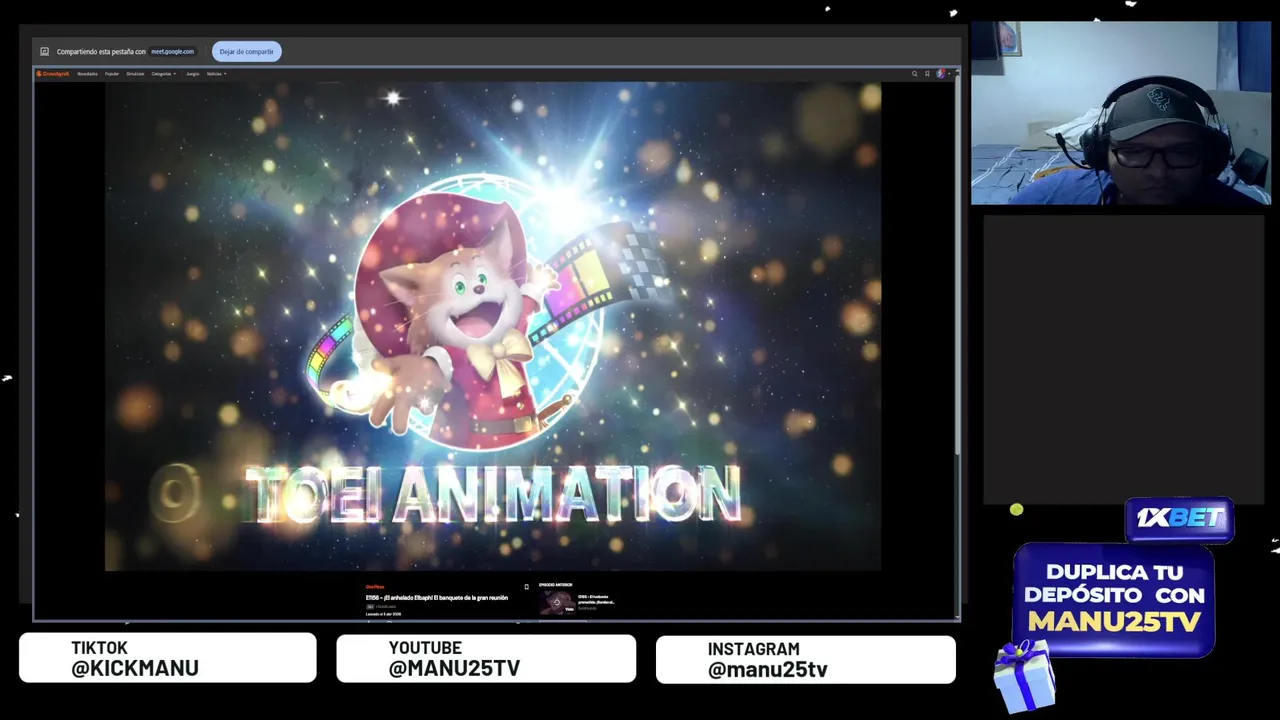This screenshot has height=720, width=1280.
Task: Click the Instagram @manu25tv banner
Action: coord(806,660)
